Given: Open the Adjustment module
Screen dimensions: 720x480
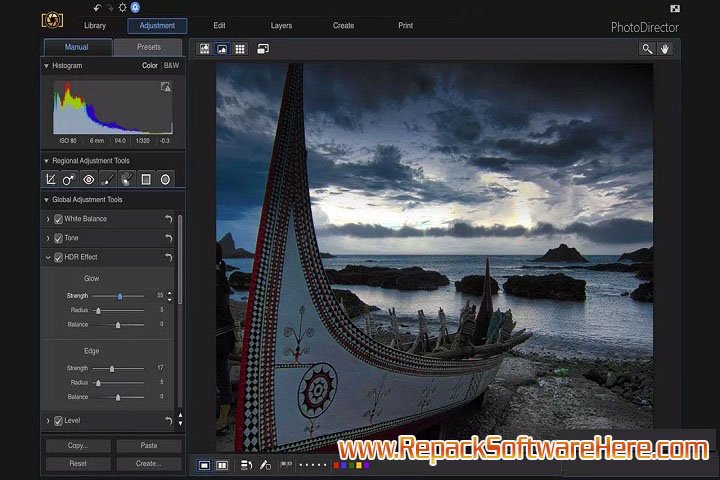Looking at the screenshot, I should [x=157, y=26].
